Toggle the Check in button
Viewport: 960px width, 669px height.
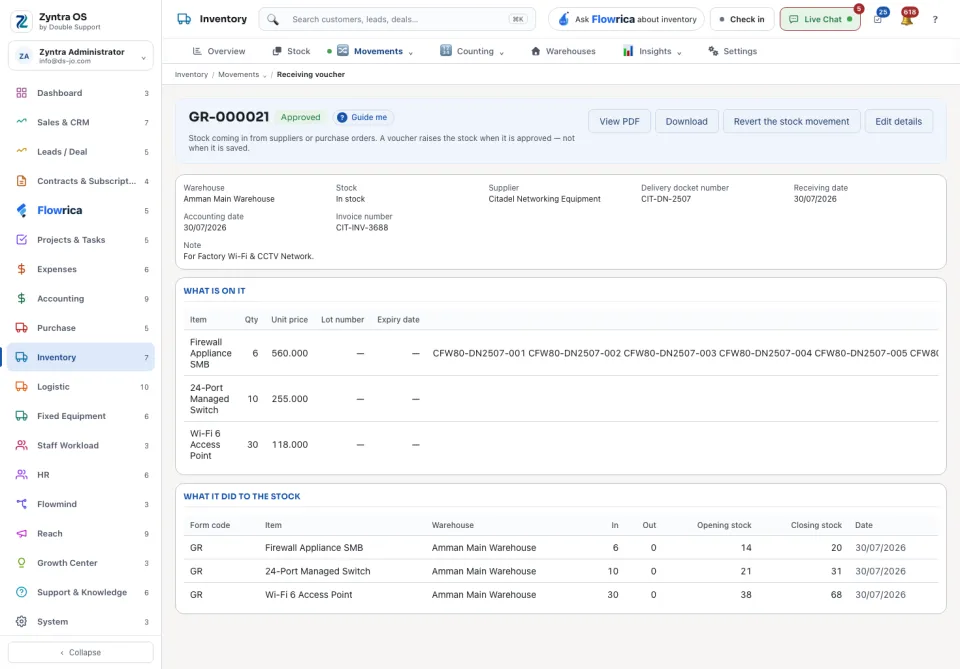click(741, 20)
